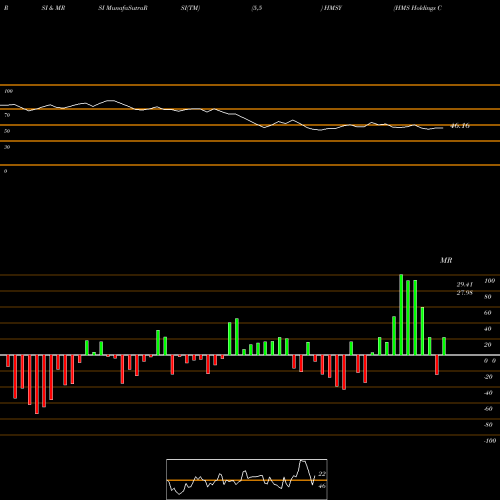Viewport: 500px width, 500px height.
Task: Click the '30' level label on RSI axis
Action: coord(7,147)
